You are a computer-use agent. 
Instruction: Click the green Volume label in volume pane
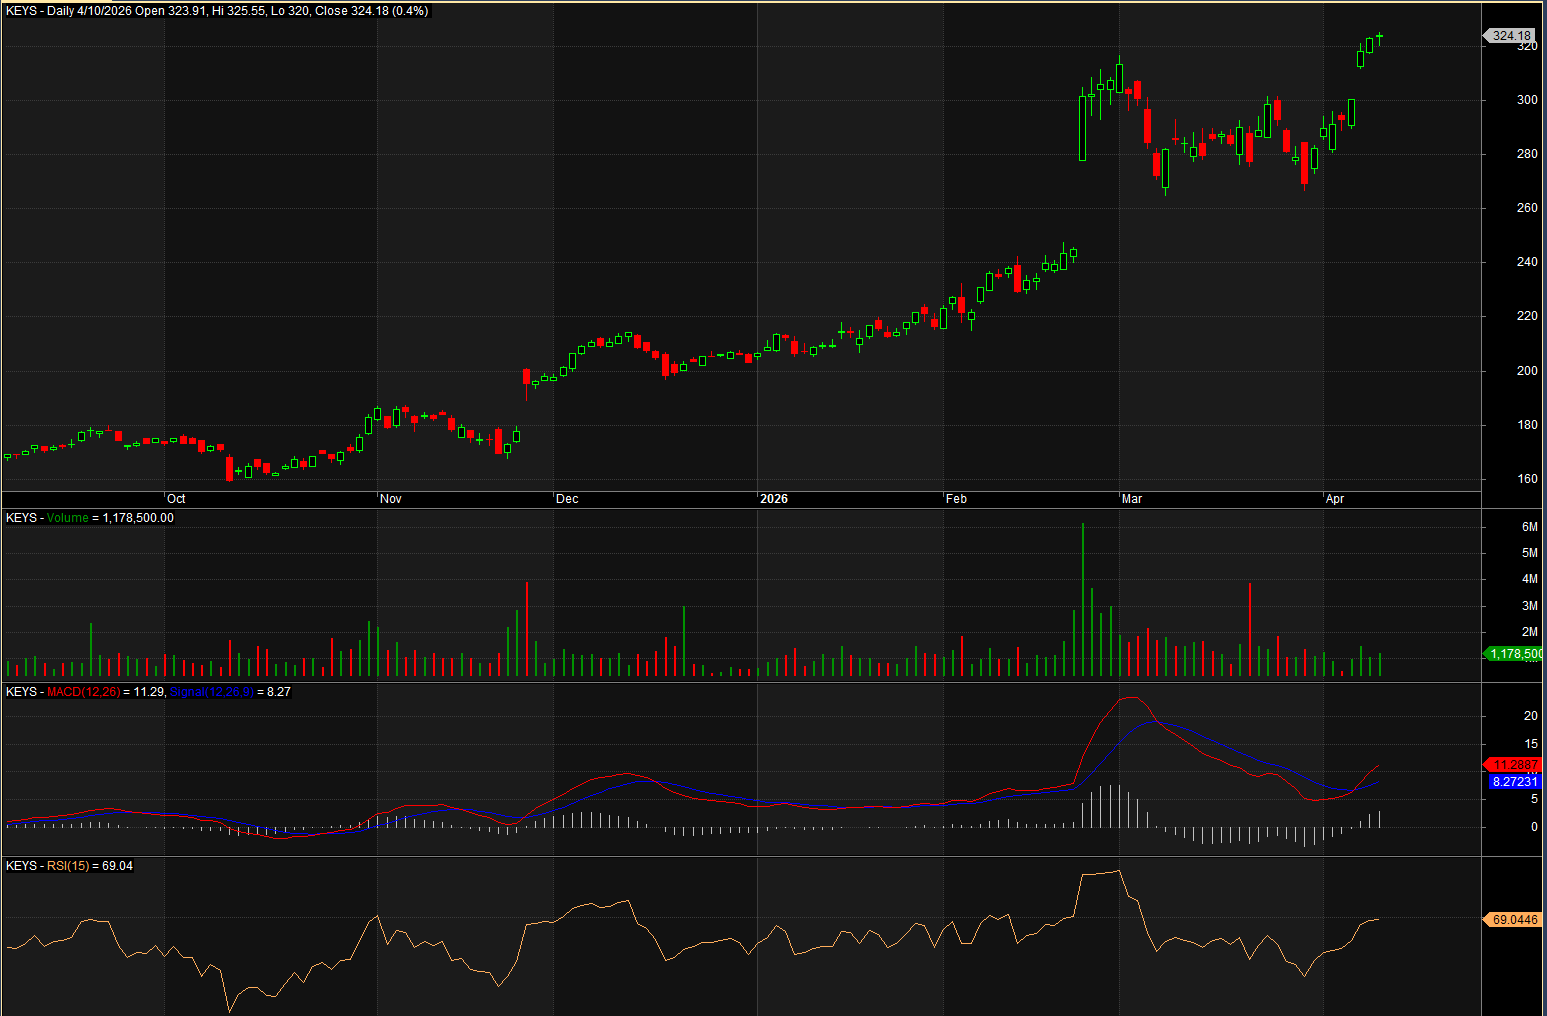(x=67, y=518)
